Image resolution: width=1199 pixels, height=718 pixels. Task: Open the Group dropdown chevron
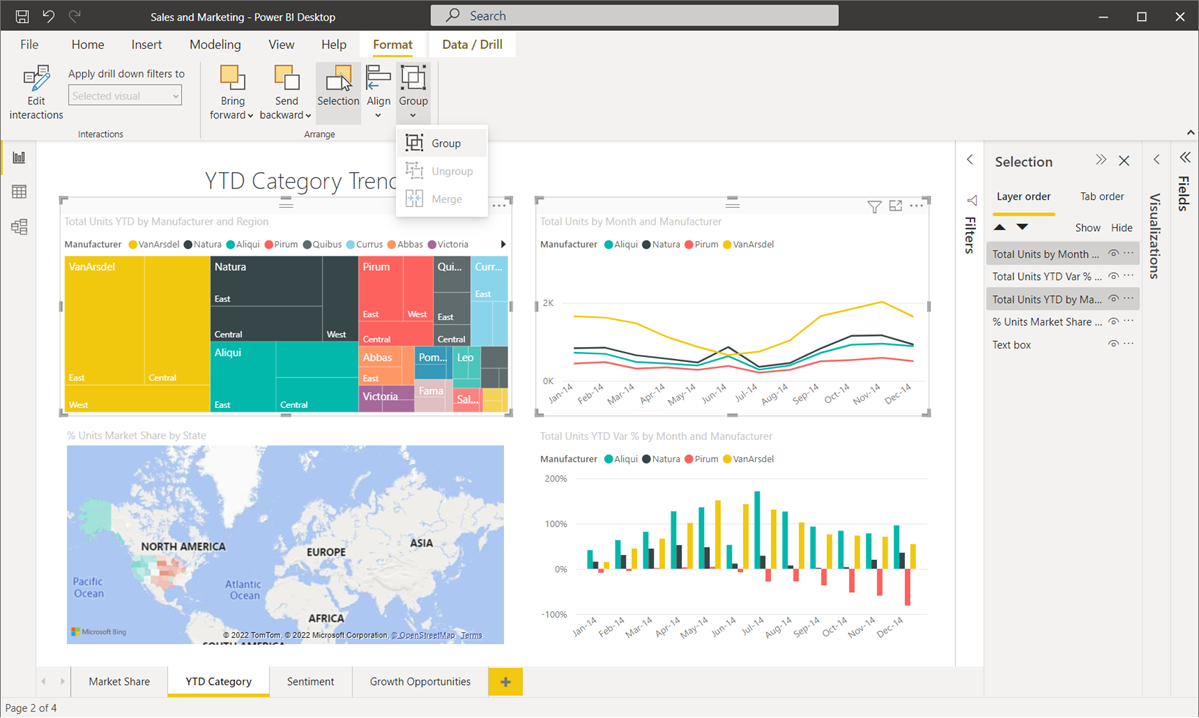click(413, 113)
